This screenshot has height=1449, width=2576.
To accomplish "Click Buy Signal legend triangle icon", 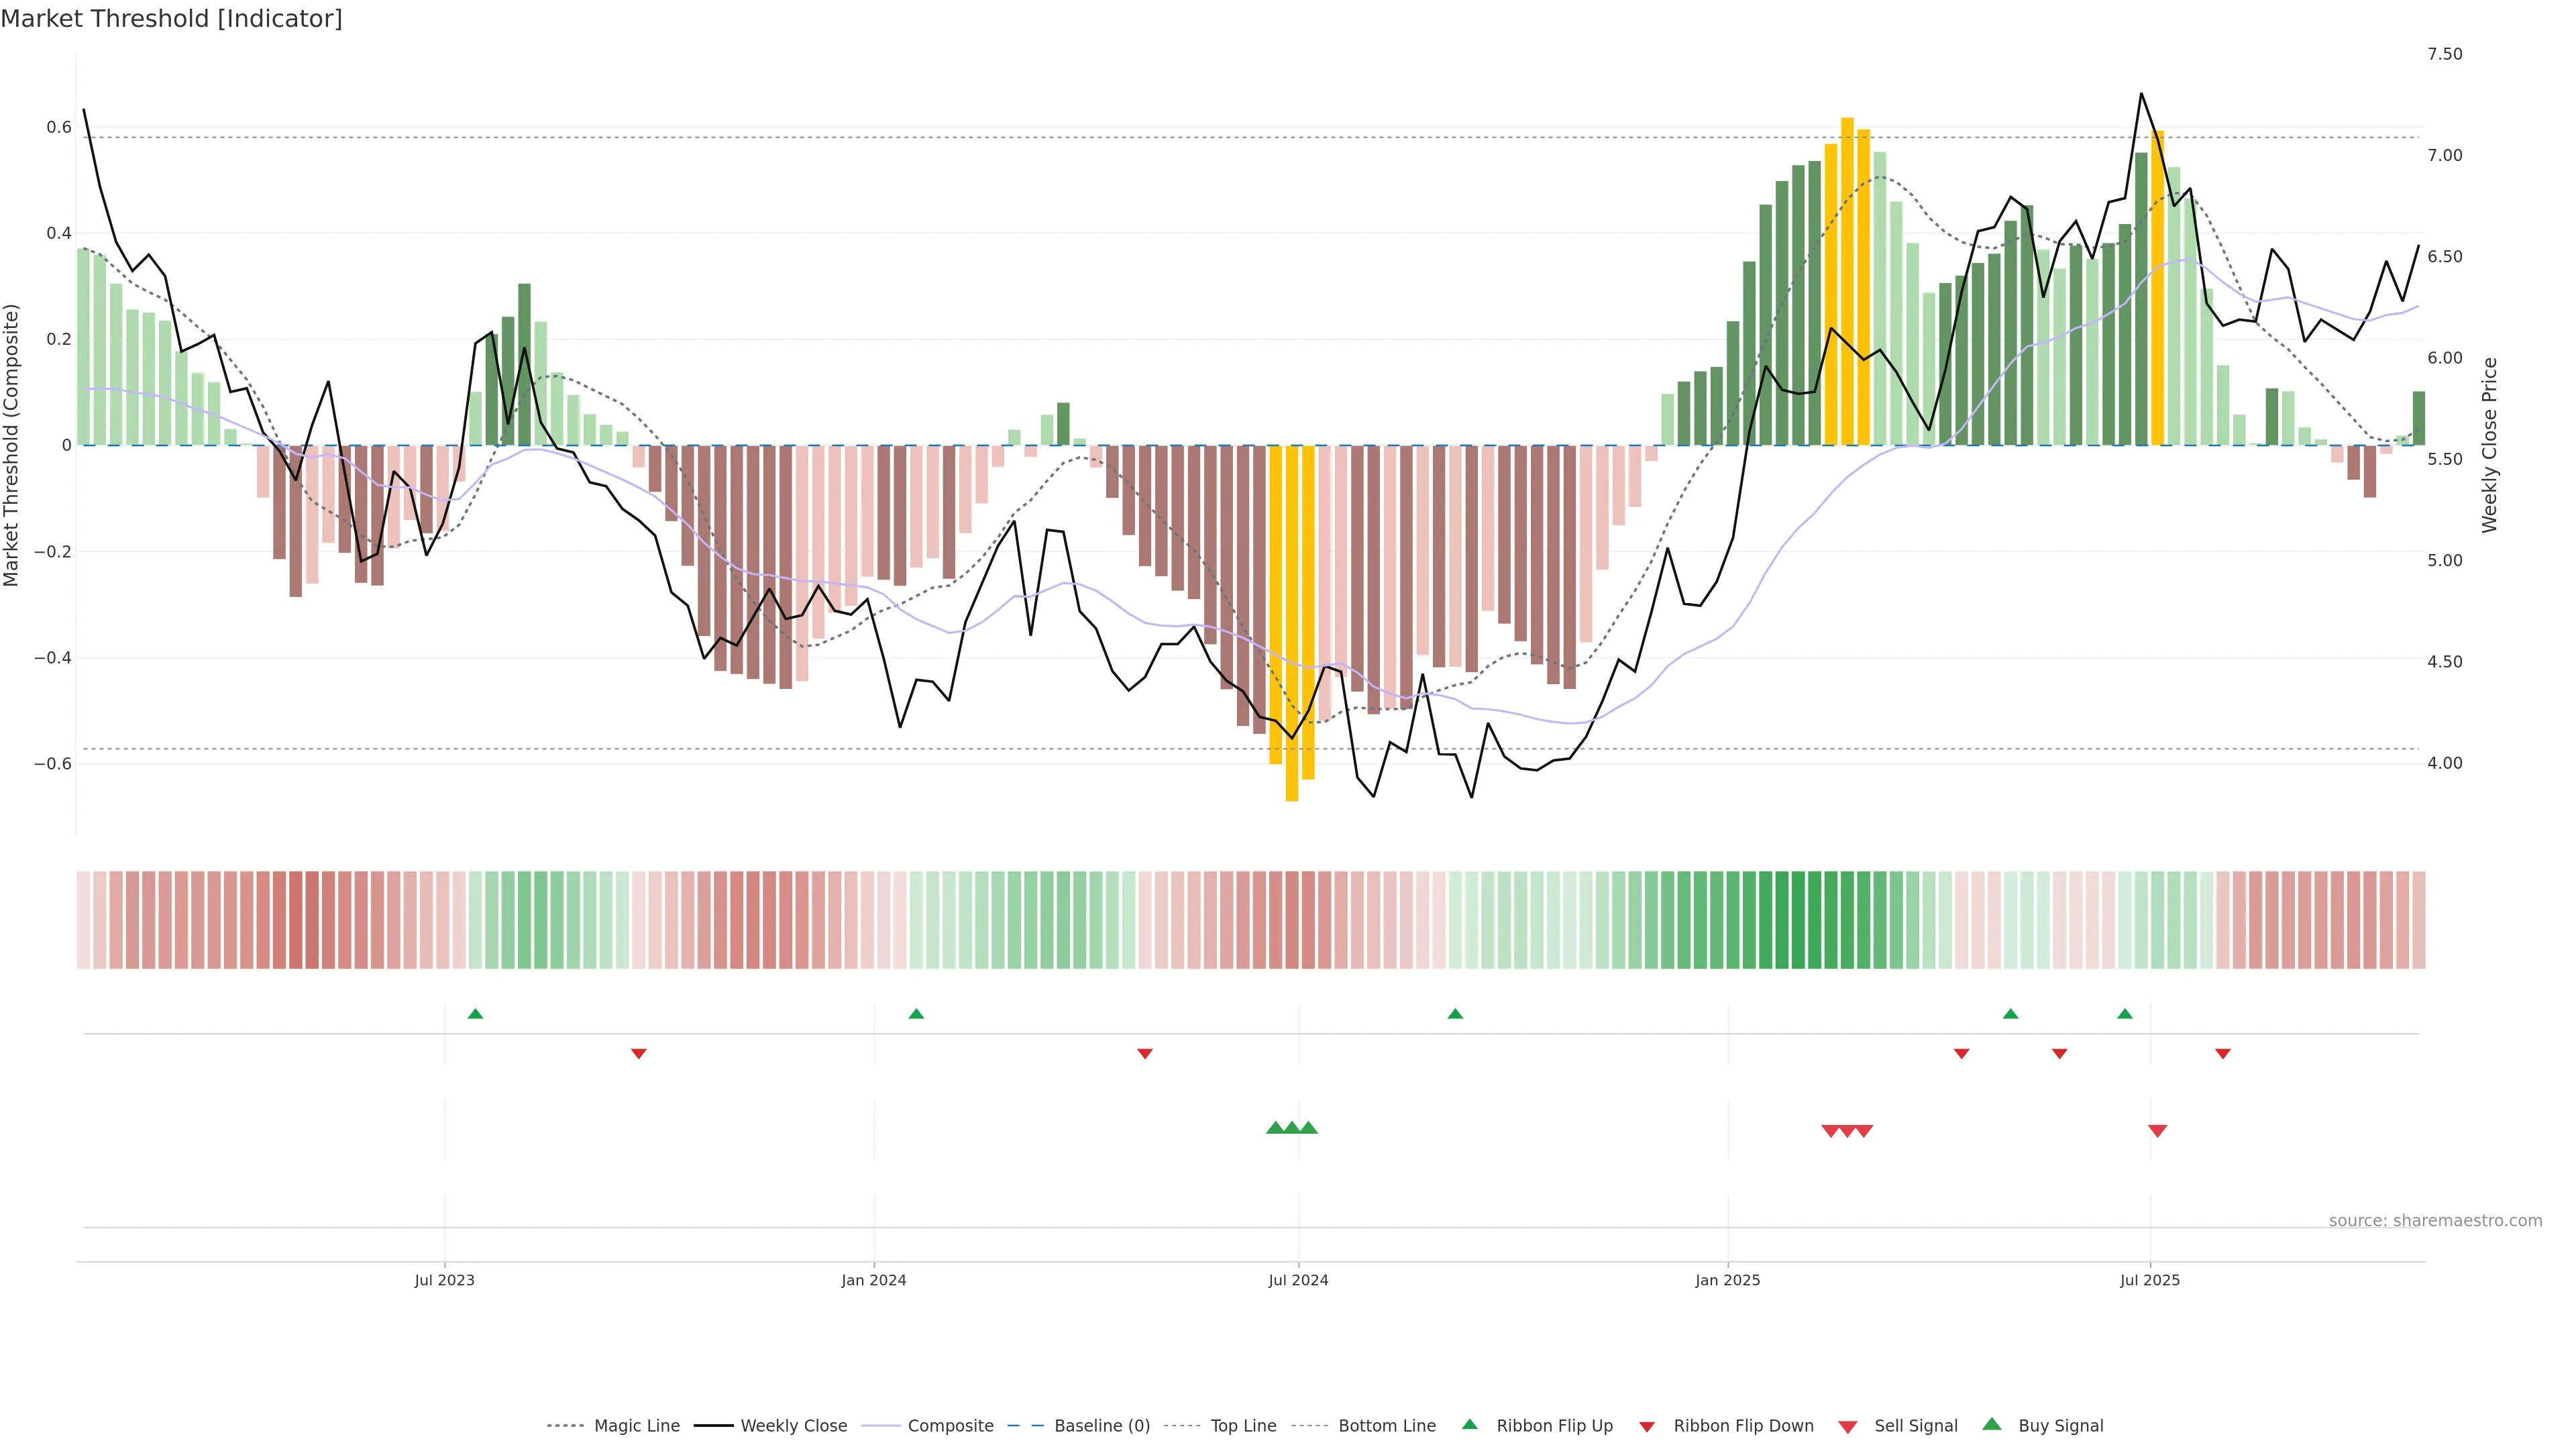I will 1992,1424.
